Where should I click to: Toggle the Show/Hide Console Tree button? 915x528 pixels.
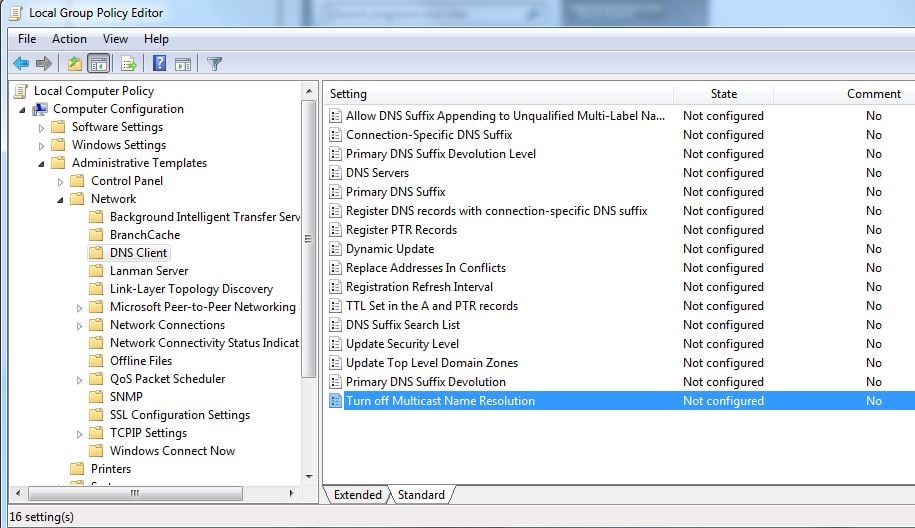point(98,64)
